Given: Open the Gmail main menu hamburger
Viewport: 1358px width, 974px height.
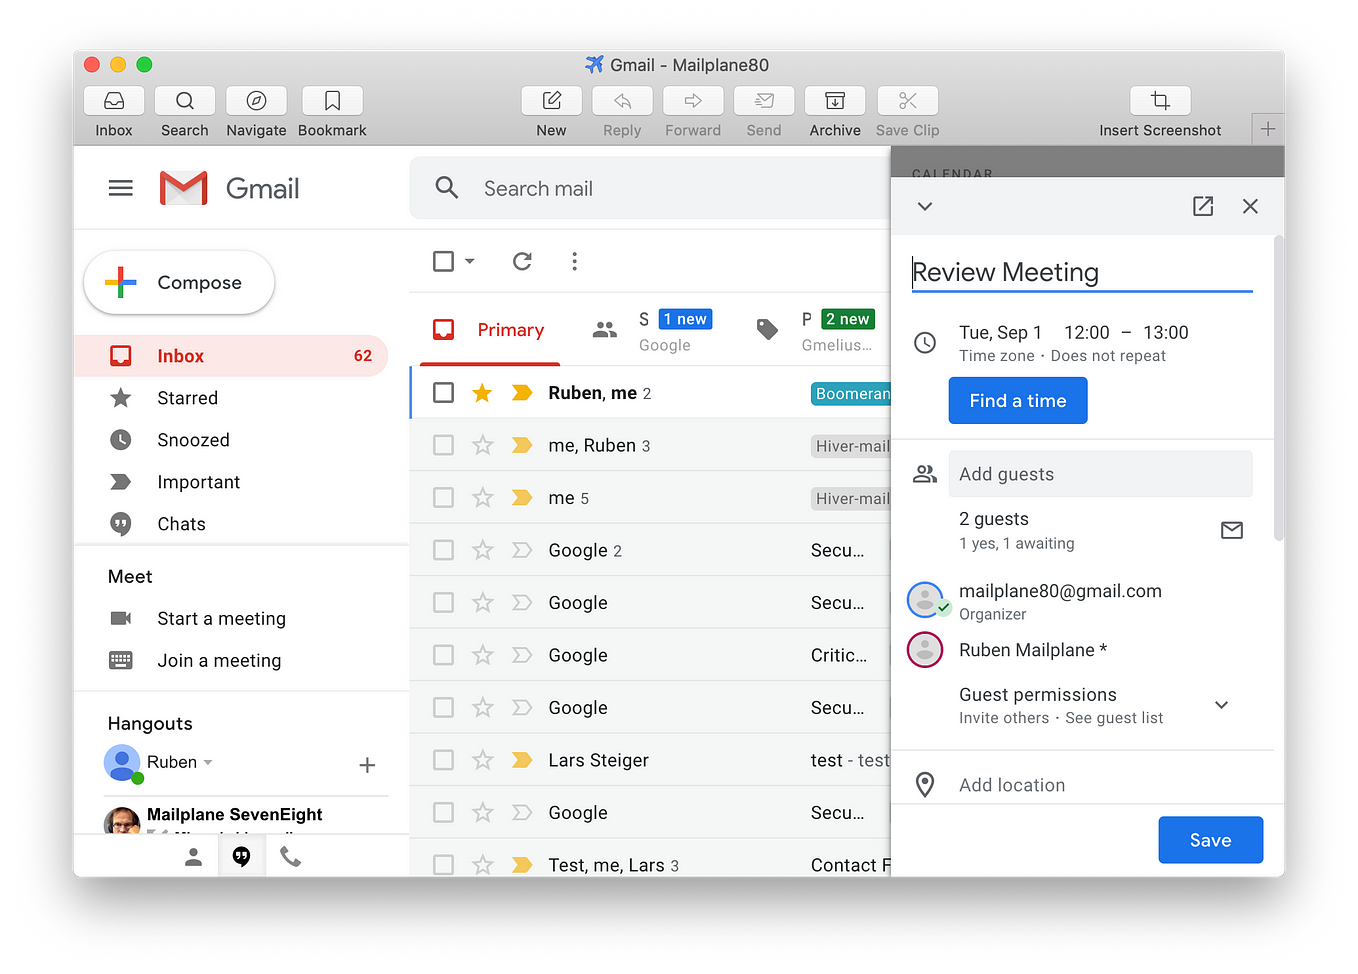Looking at the screenshot, I should 121,188.
